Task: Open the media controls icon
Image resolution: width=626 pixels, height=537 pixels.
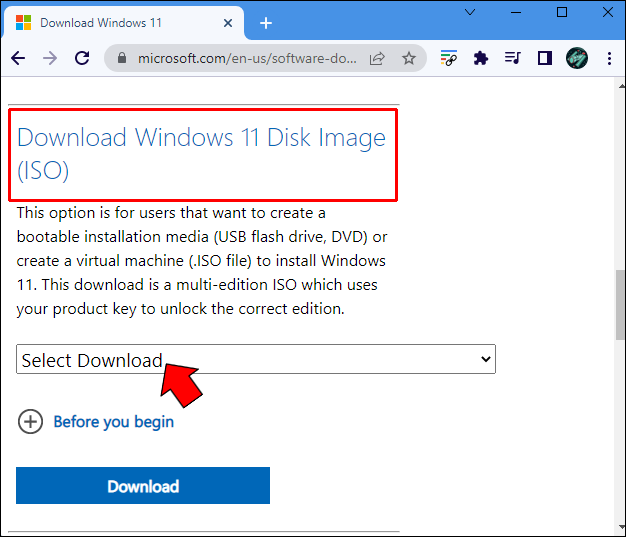Action: (513, 58)
